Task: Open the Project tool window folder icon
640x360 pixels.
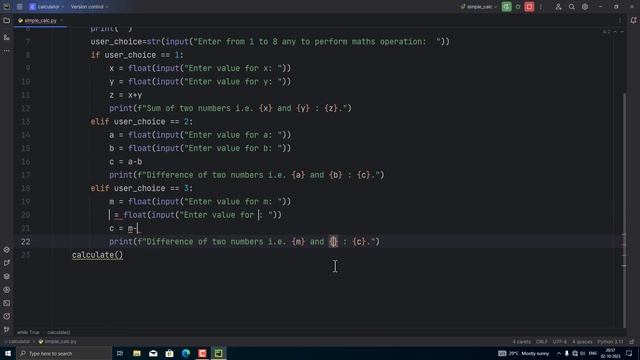Action: [x=7, y=20]
